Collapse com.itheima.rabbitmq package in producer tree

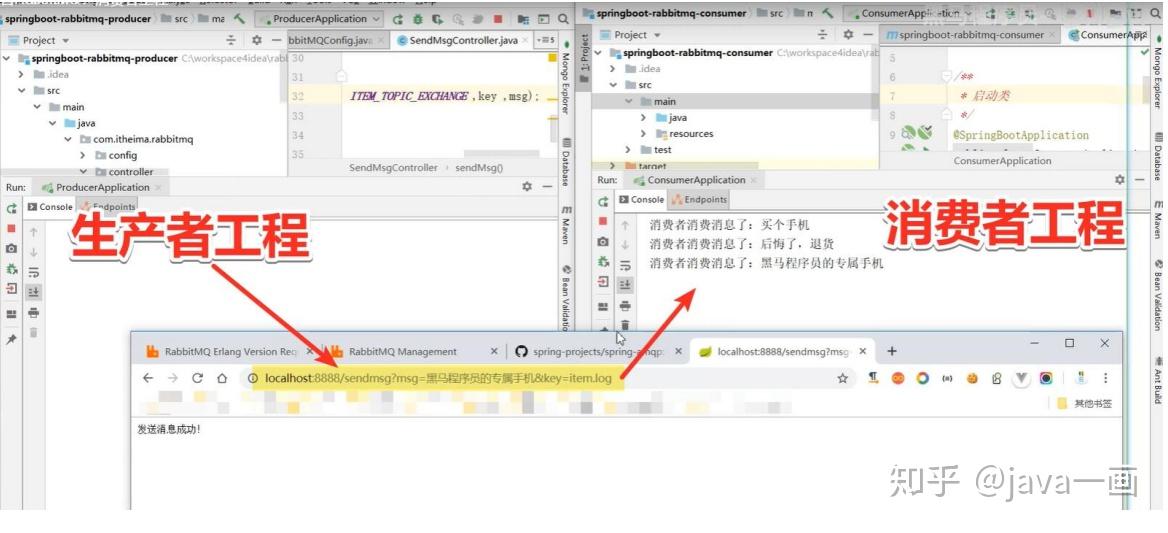(x=67, y=139)
